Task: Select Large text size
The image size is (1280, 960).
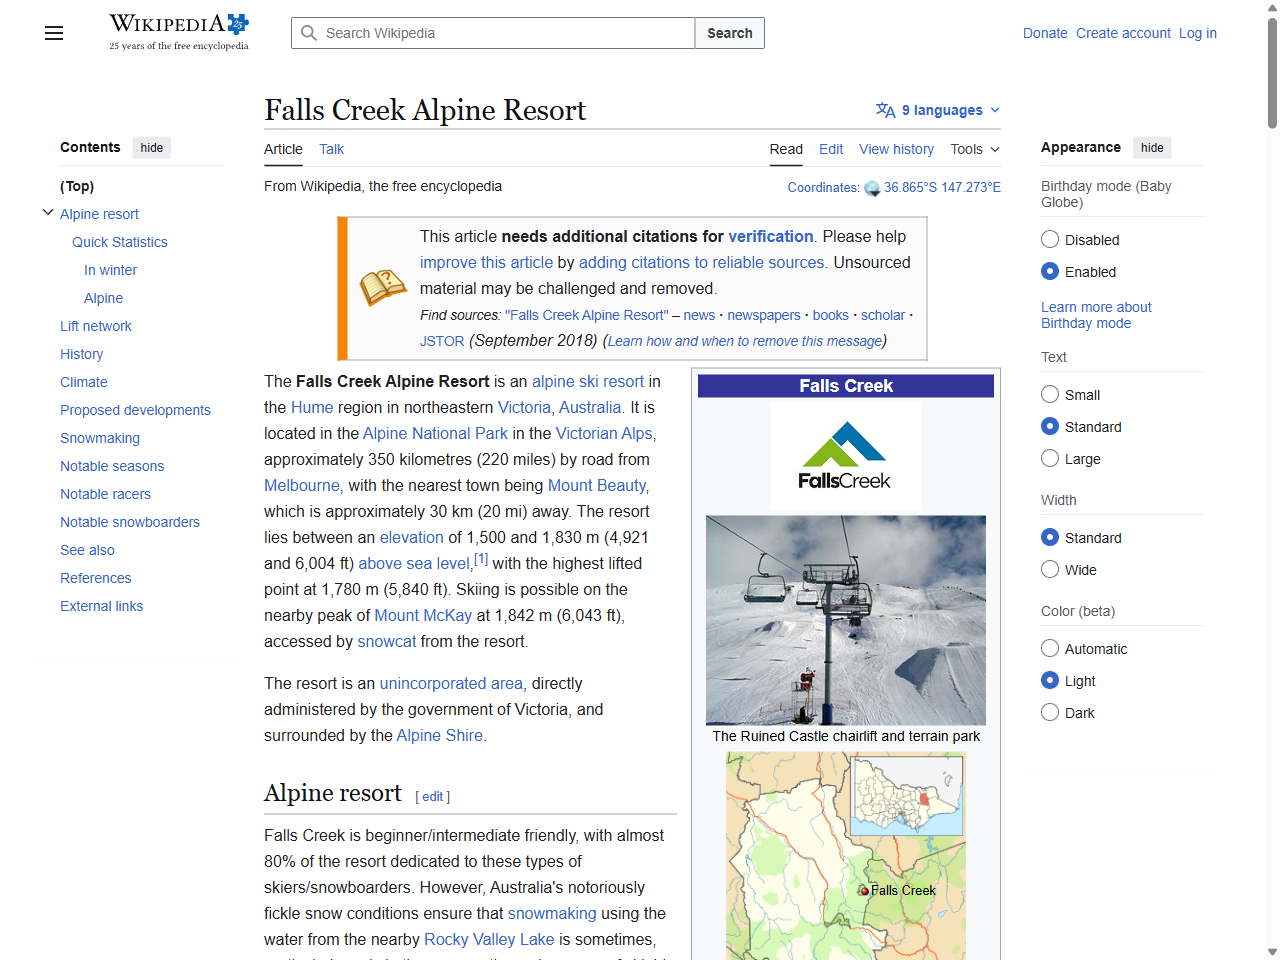Action: 1050,458
